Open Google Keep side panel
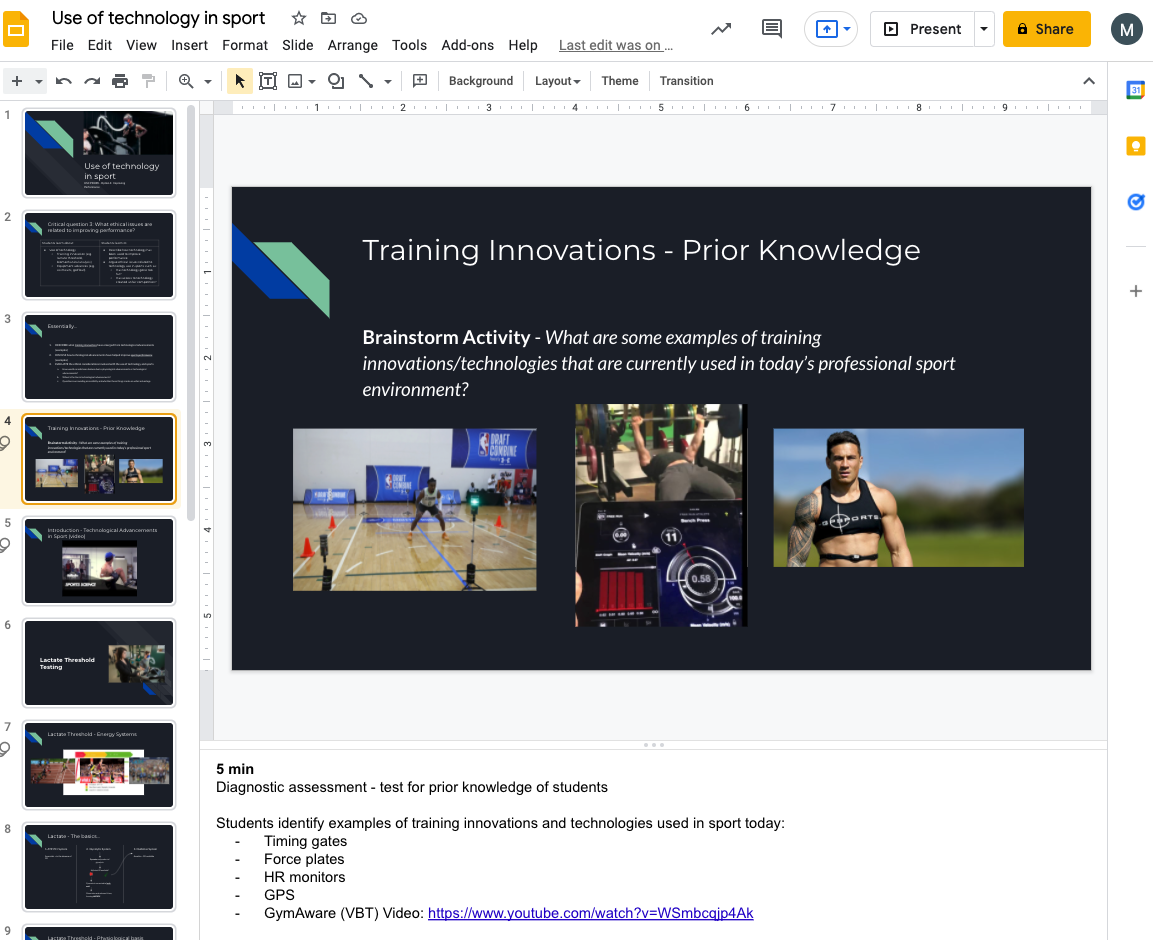 (1135, 146)
